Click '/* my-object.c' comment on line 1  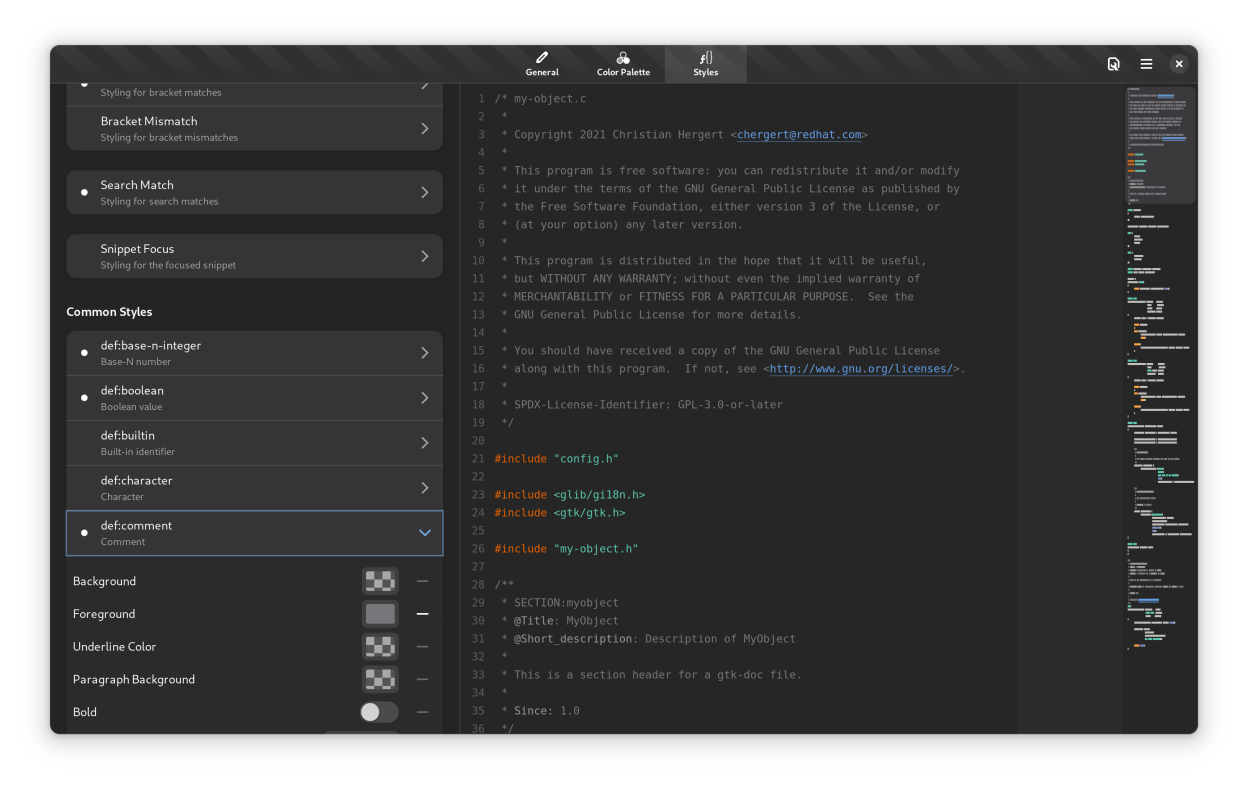coord(540,99)
